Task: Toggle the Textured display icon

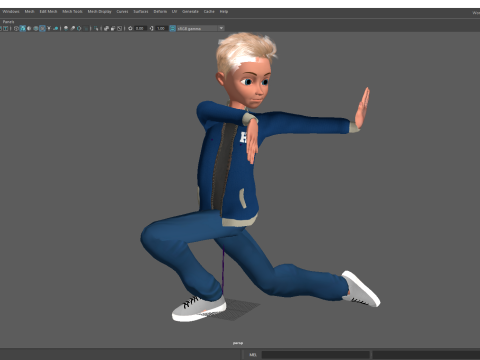Action: tap(42, 28)
